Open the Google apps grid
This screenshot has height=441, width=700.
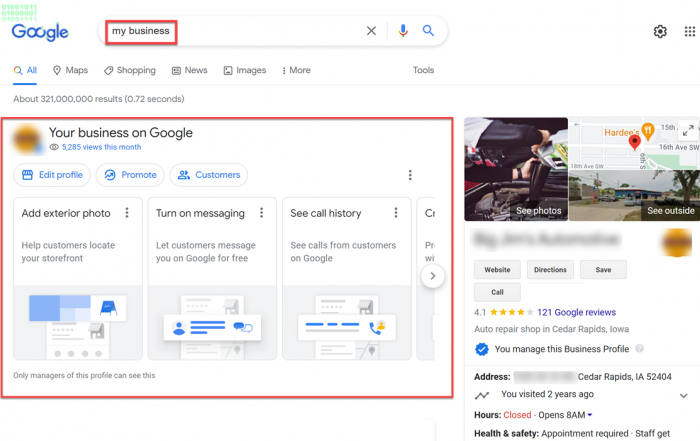[x=690, y=31]
